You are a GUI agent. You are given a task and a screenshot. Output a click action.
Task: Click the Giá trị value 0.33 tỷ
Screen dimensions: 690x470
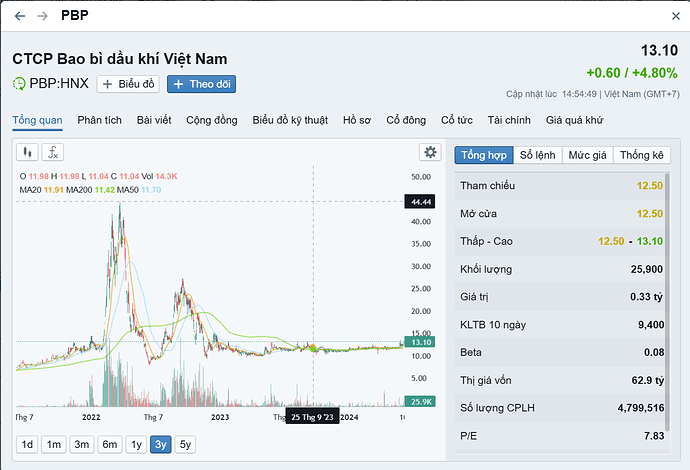[646, 297]
